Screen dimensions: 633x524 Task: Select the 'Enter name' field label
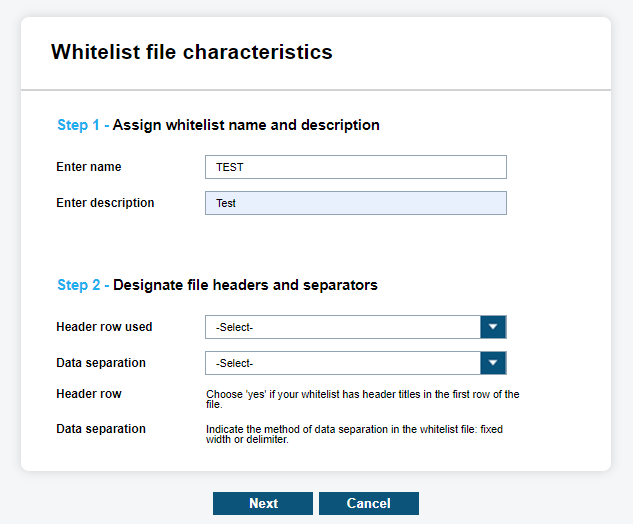[x=89, y=167]
